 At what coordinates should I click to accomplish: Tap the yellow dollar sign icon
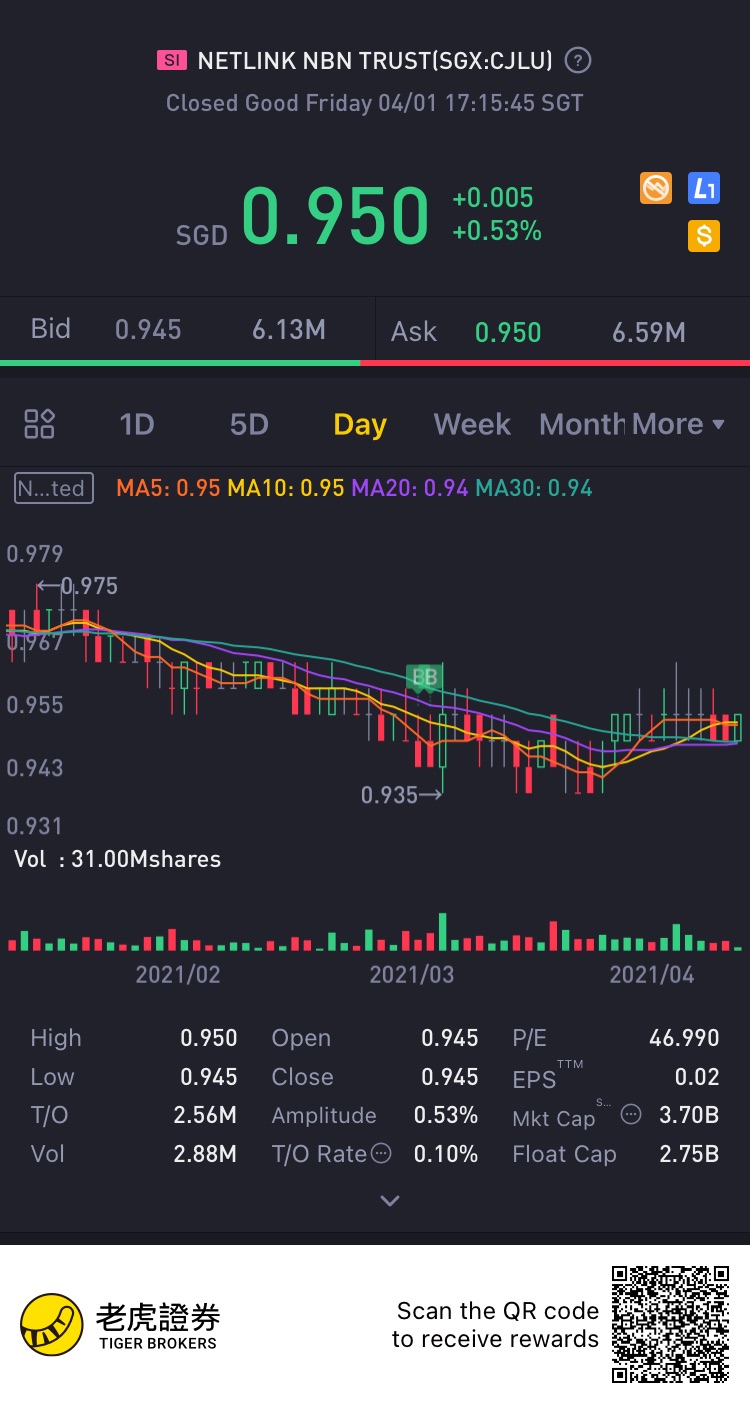pos(704,236)
